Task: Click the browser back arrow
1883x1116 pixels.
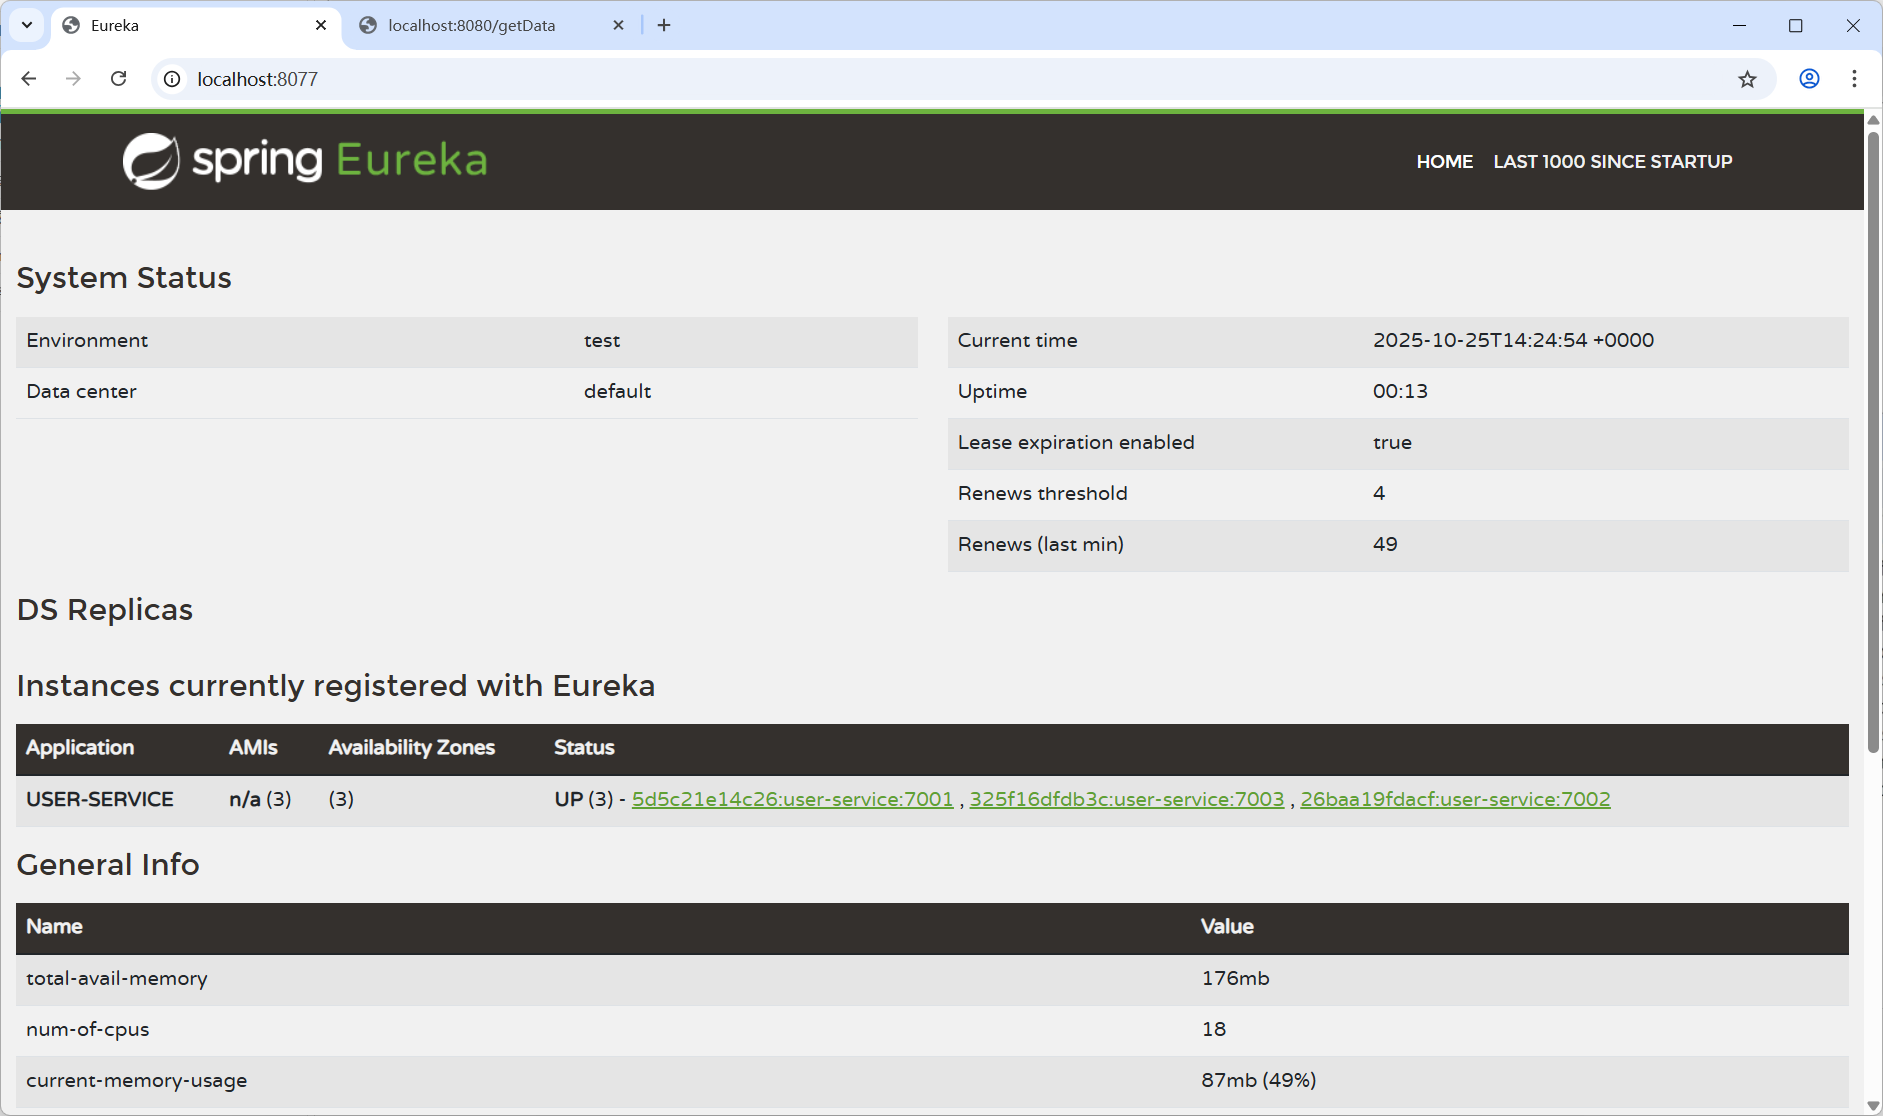Action: 29,79
